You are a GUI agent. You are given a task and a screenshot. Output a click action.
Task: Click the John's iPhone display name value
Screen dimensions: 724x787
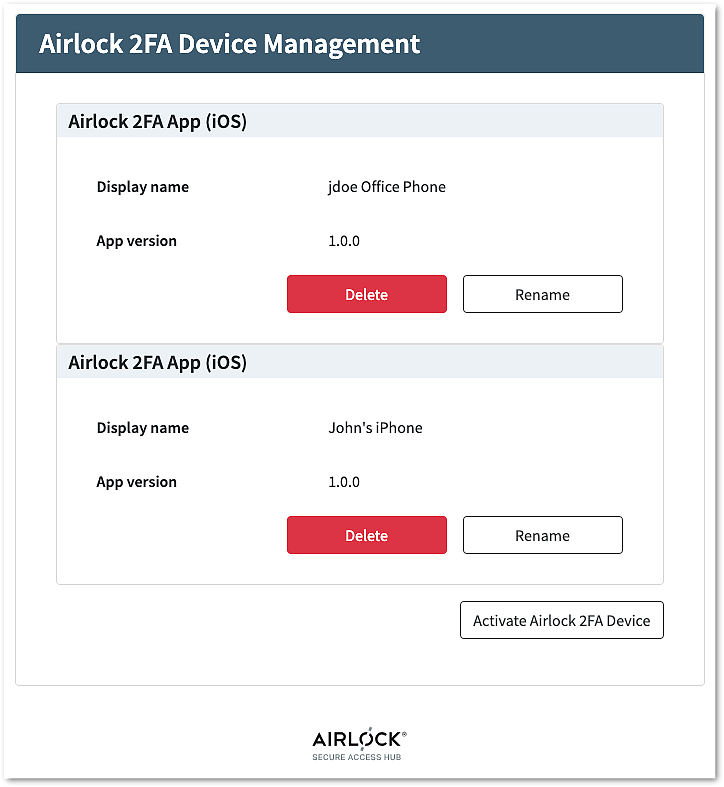pos(375,428)
